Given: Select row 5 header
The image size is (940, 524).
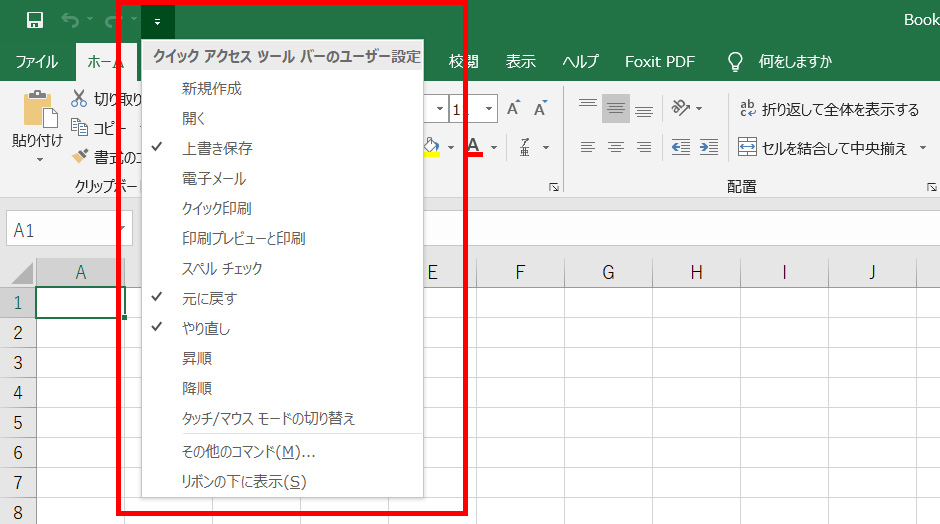Looking at the screenshot, I should [18, 423].
